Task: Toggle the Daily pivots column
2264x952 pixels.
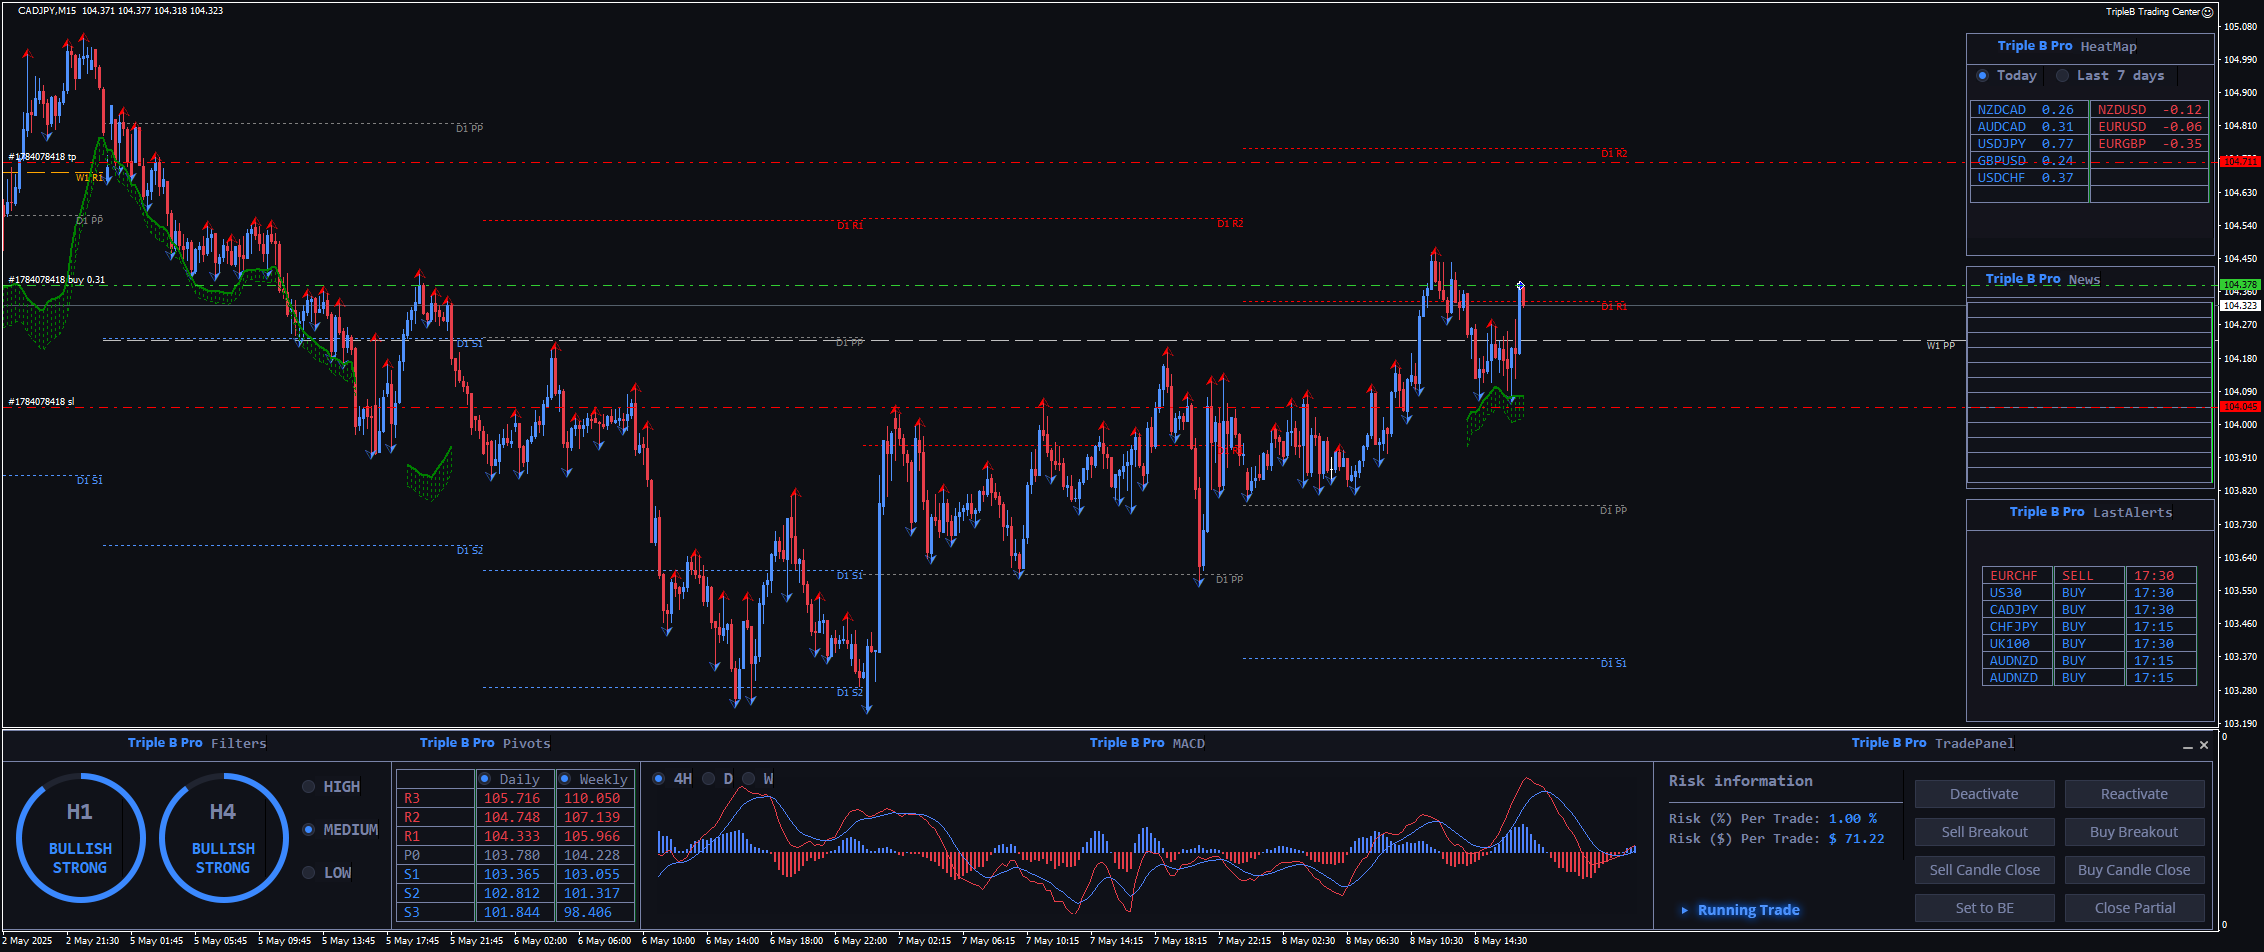Action: point(485,779)
